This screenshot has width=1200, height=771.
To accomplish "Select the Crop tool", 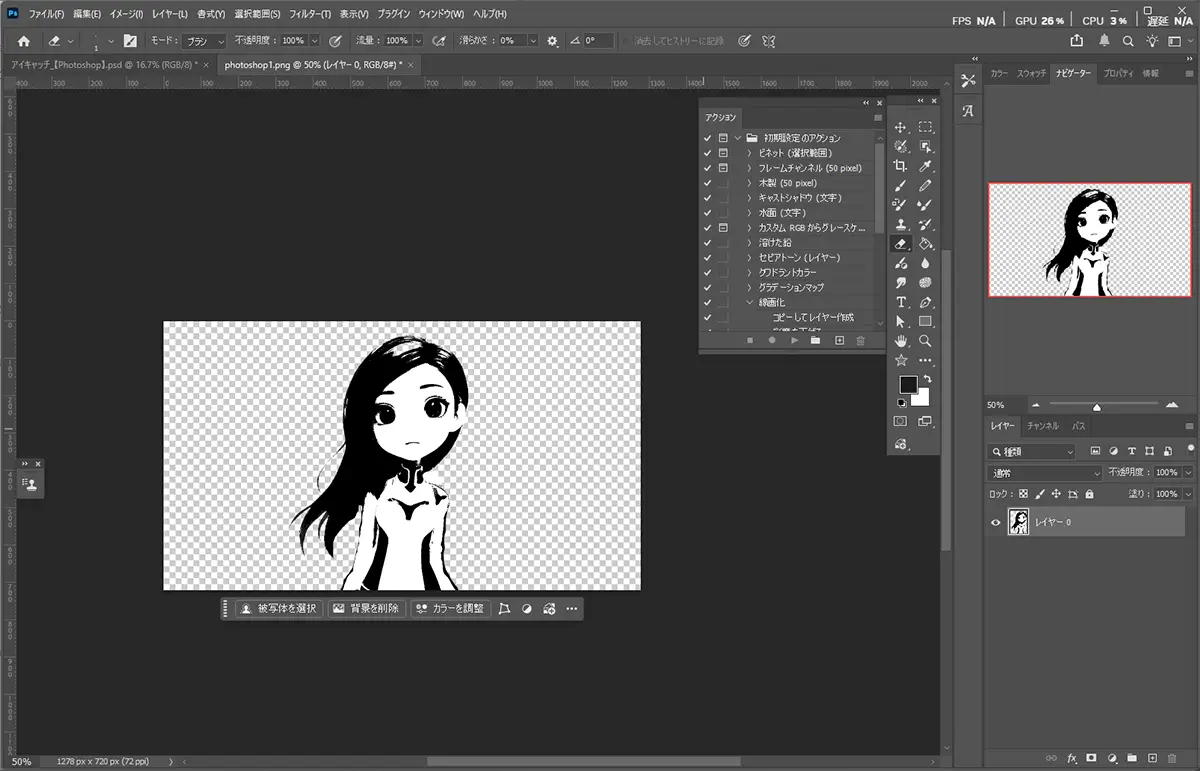I will pos(901,166).
